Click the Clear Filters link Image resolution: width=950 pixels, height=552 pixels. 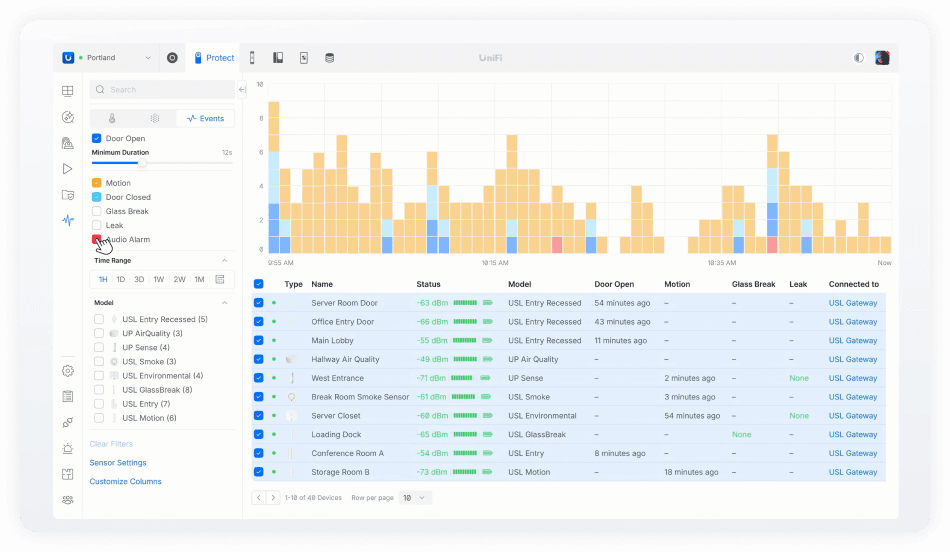111,444
